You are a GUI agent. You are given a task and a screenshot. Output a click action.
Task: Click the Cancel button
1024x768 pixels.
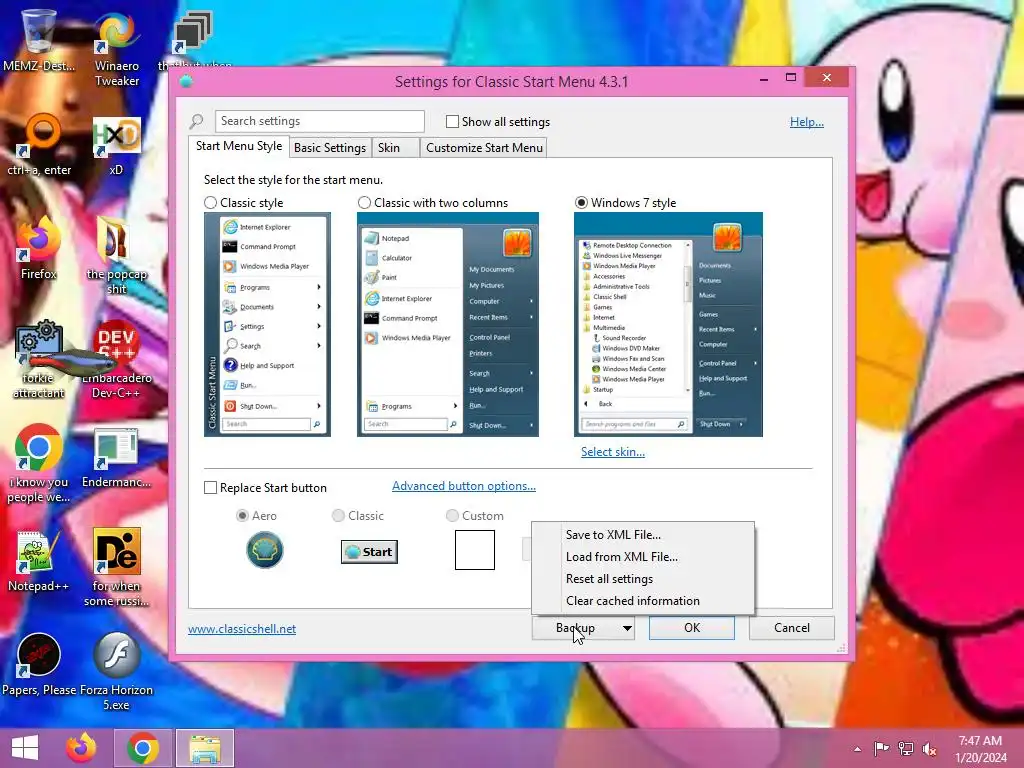coord(792,628)
